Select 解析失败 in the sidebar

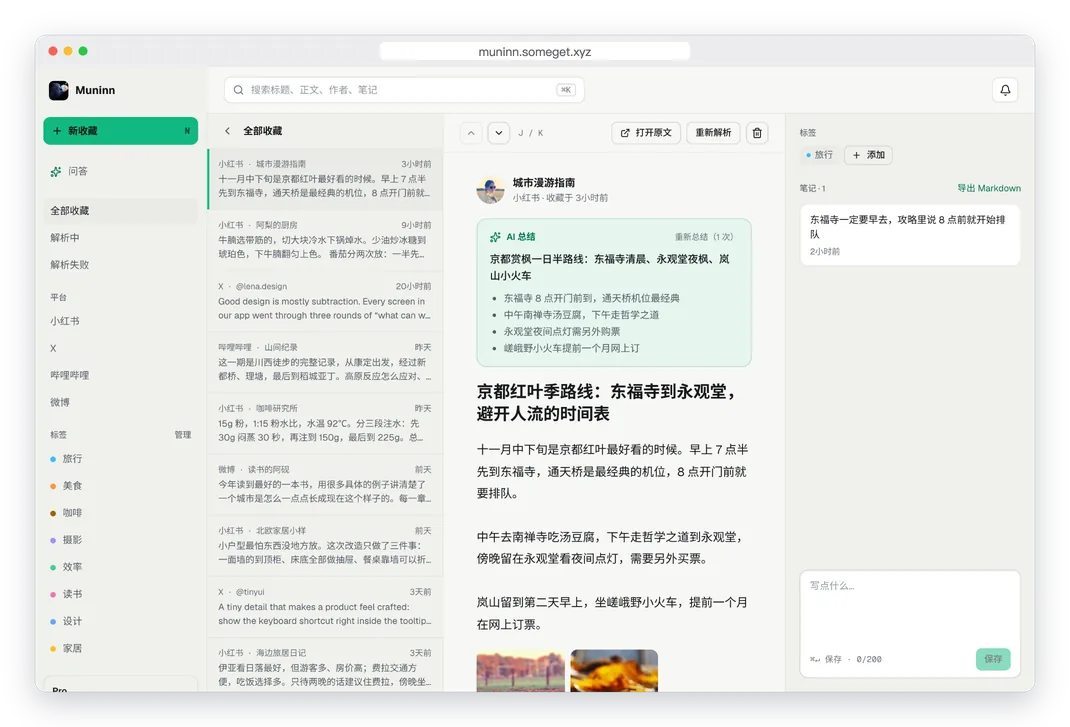[121, 265]
